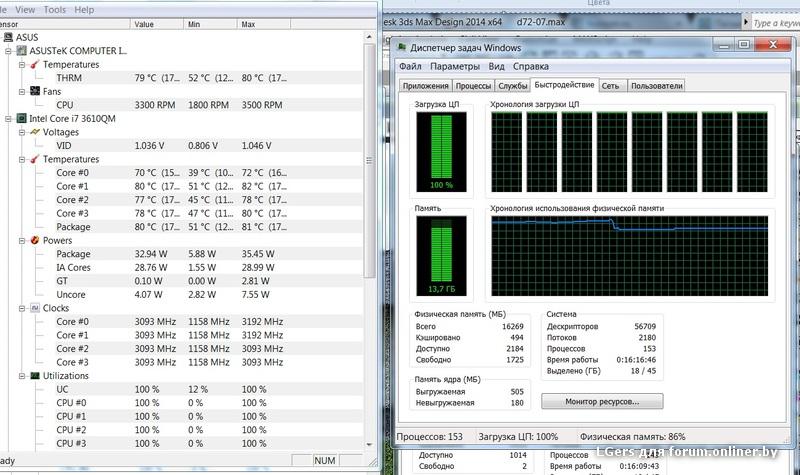Click the Fans category icon
Screen dimensions: 800x475
(x=35, y=91)
